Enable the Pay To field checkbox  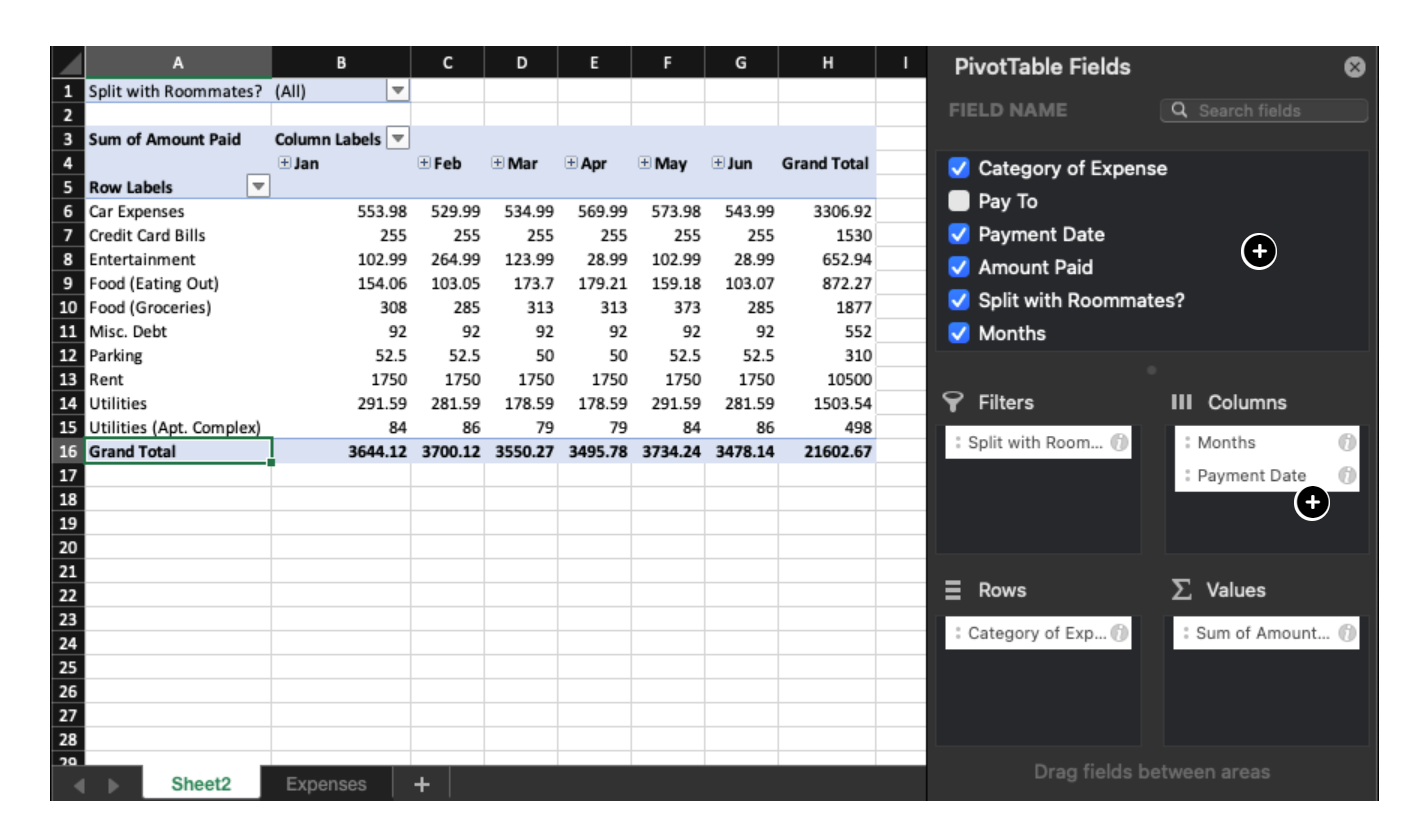point(959,201)
